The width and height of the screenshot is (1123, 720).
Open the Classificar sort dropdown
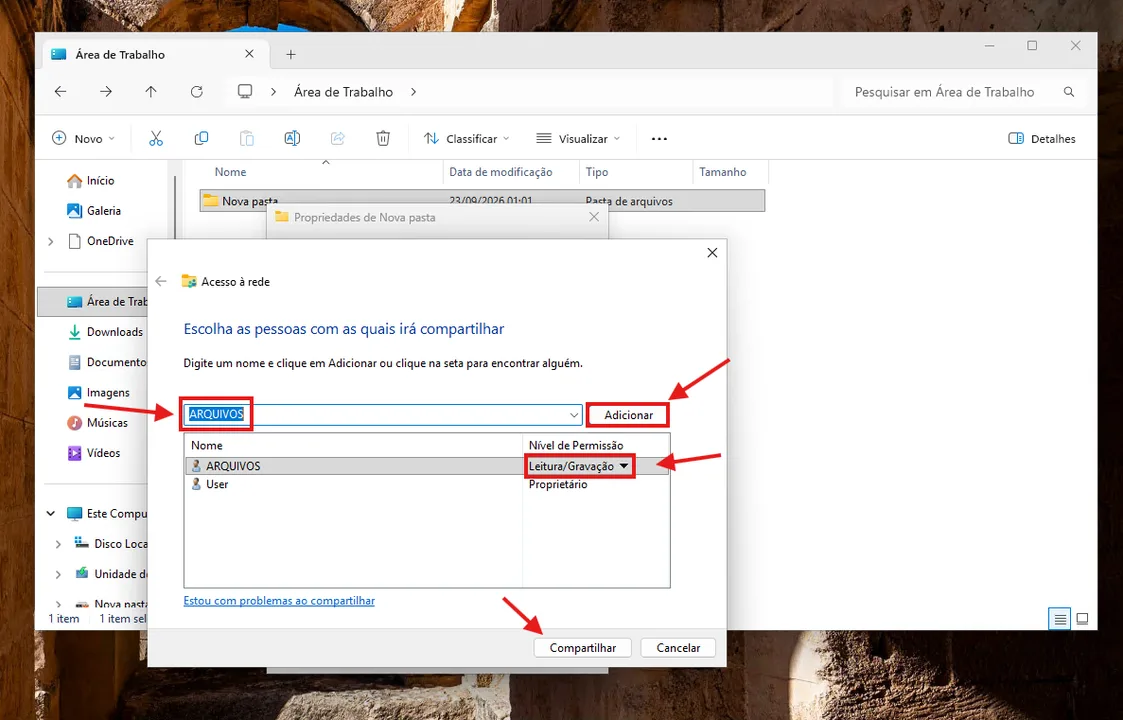[466, 138]
